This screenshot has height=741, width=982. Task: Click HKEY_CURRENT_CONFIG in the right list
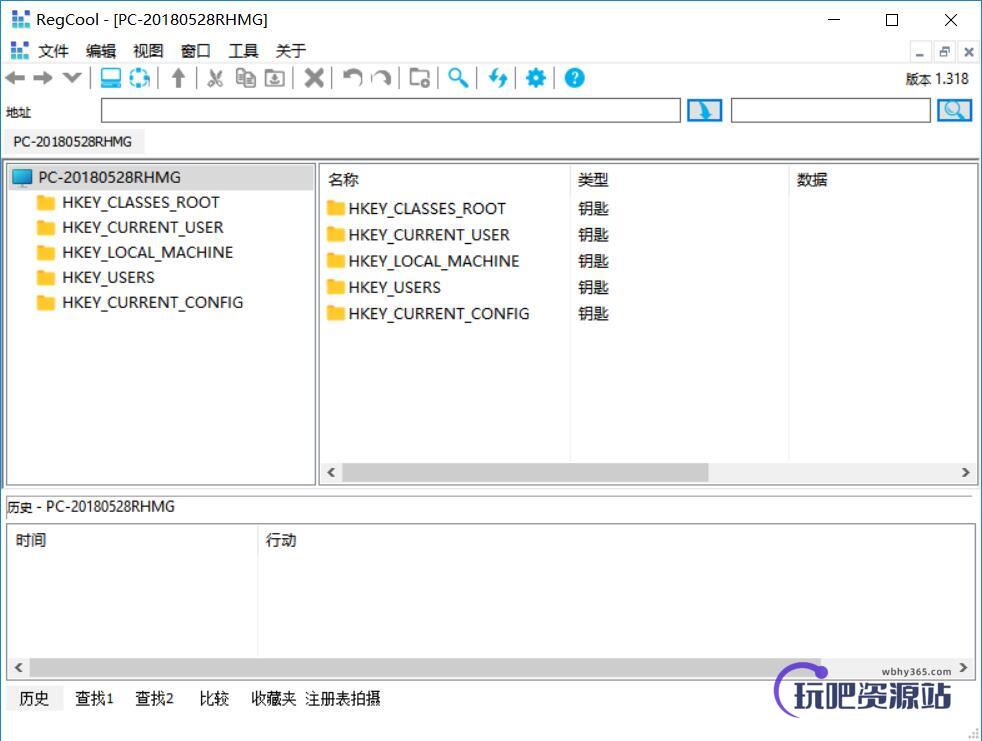(439, 314)
